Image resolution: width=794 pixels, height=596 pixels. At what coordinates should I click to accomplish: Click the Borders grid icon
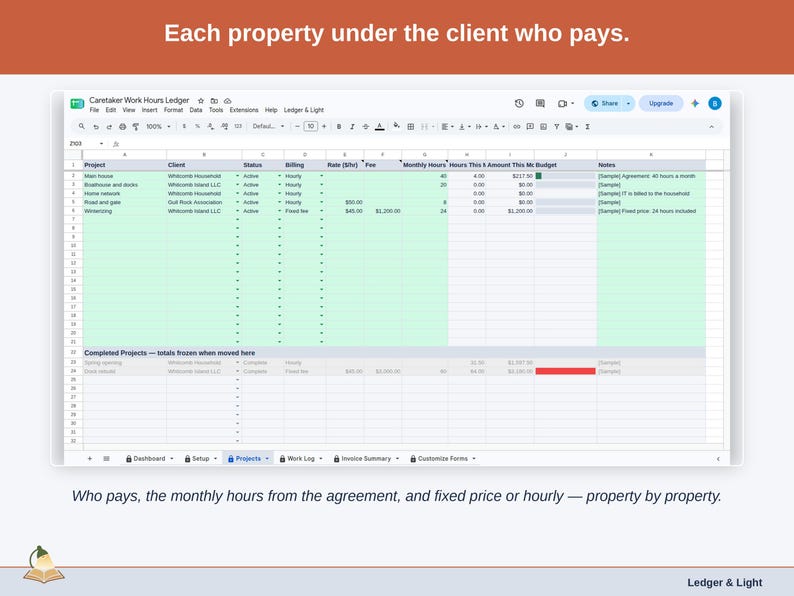coord(411,127)
